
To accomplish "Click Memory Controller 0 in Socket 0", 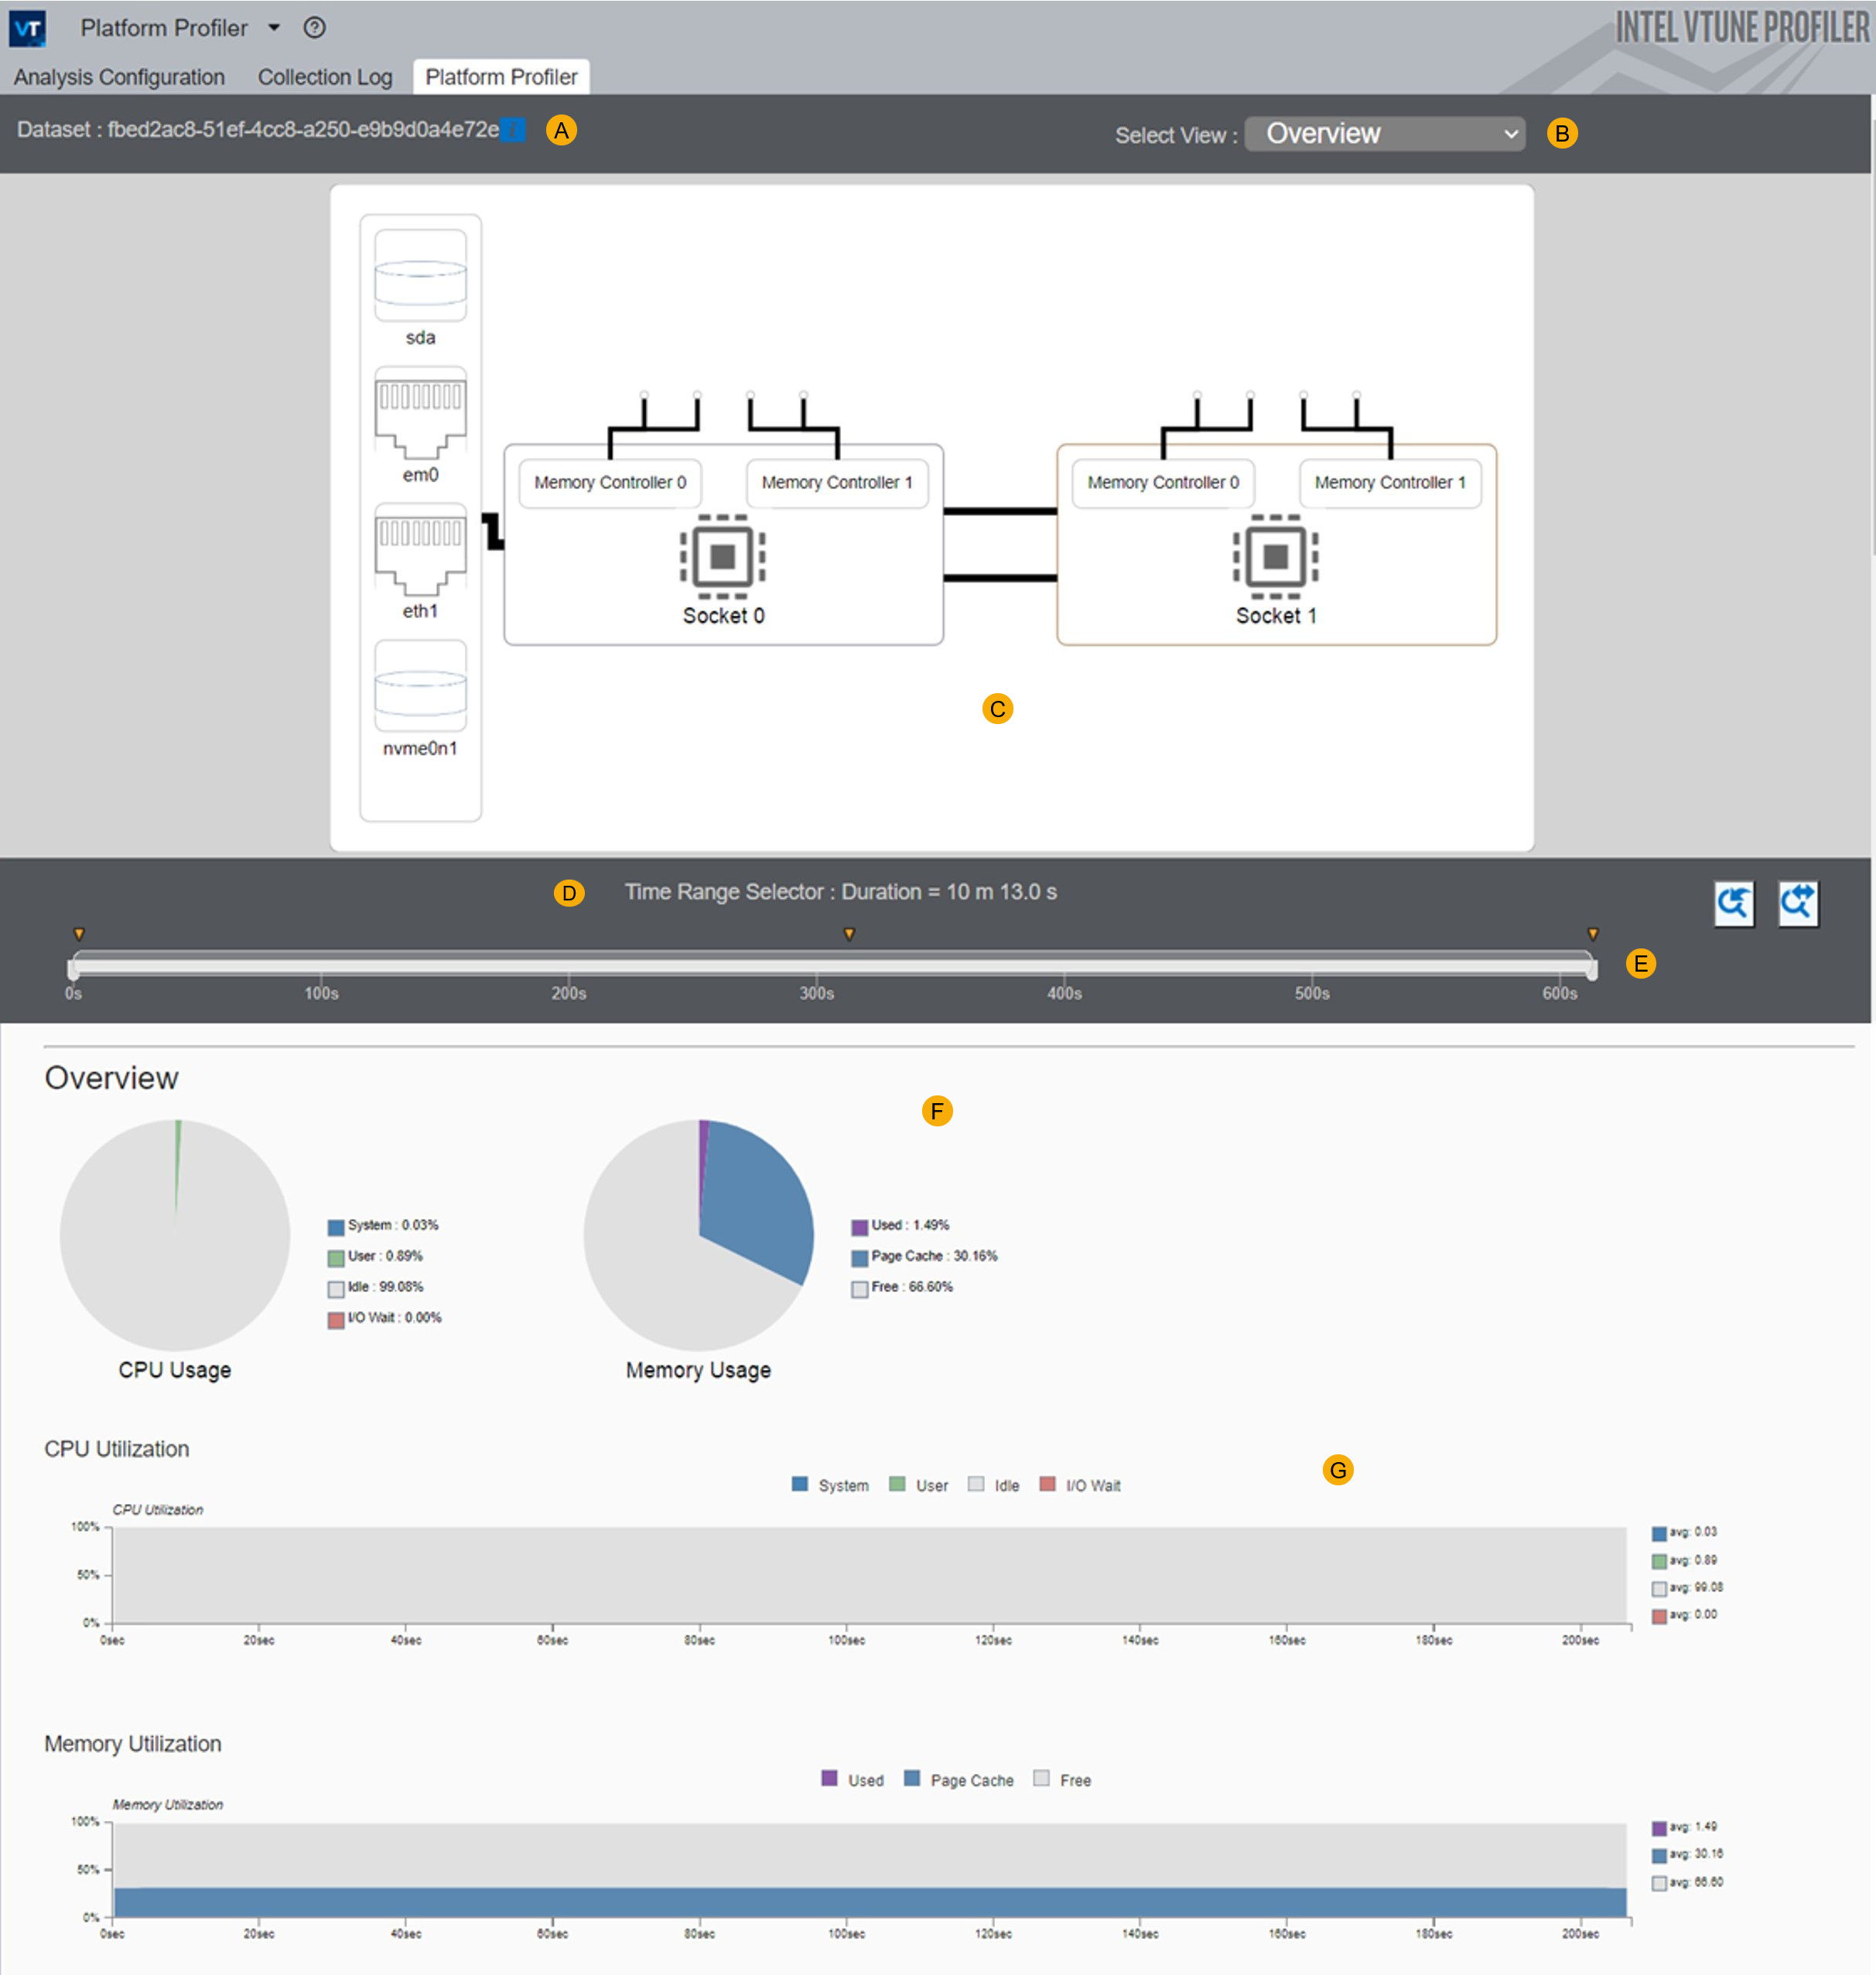I will [x=609, y=483].
